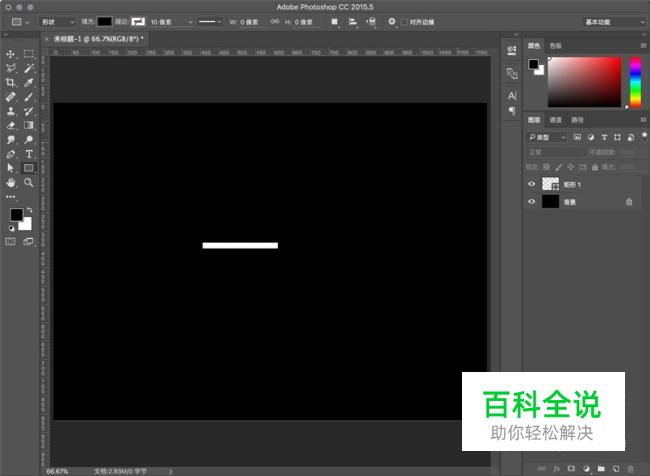Select the Rectangular Marquee tool

click(29, 53)
